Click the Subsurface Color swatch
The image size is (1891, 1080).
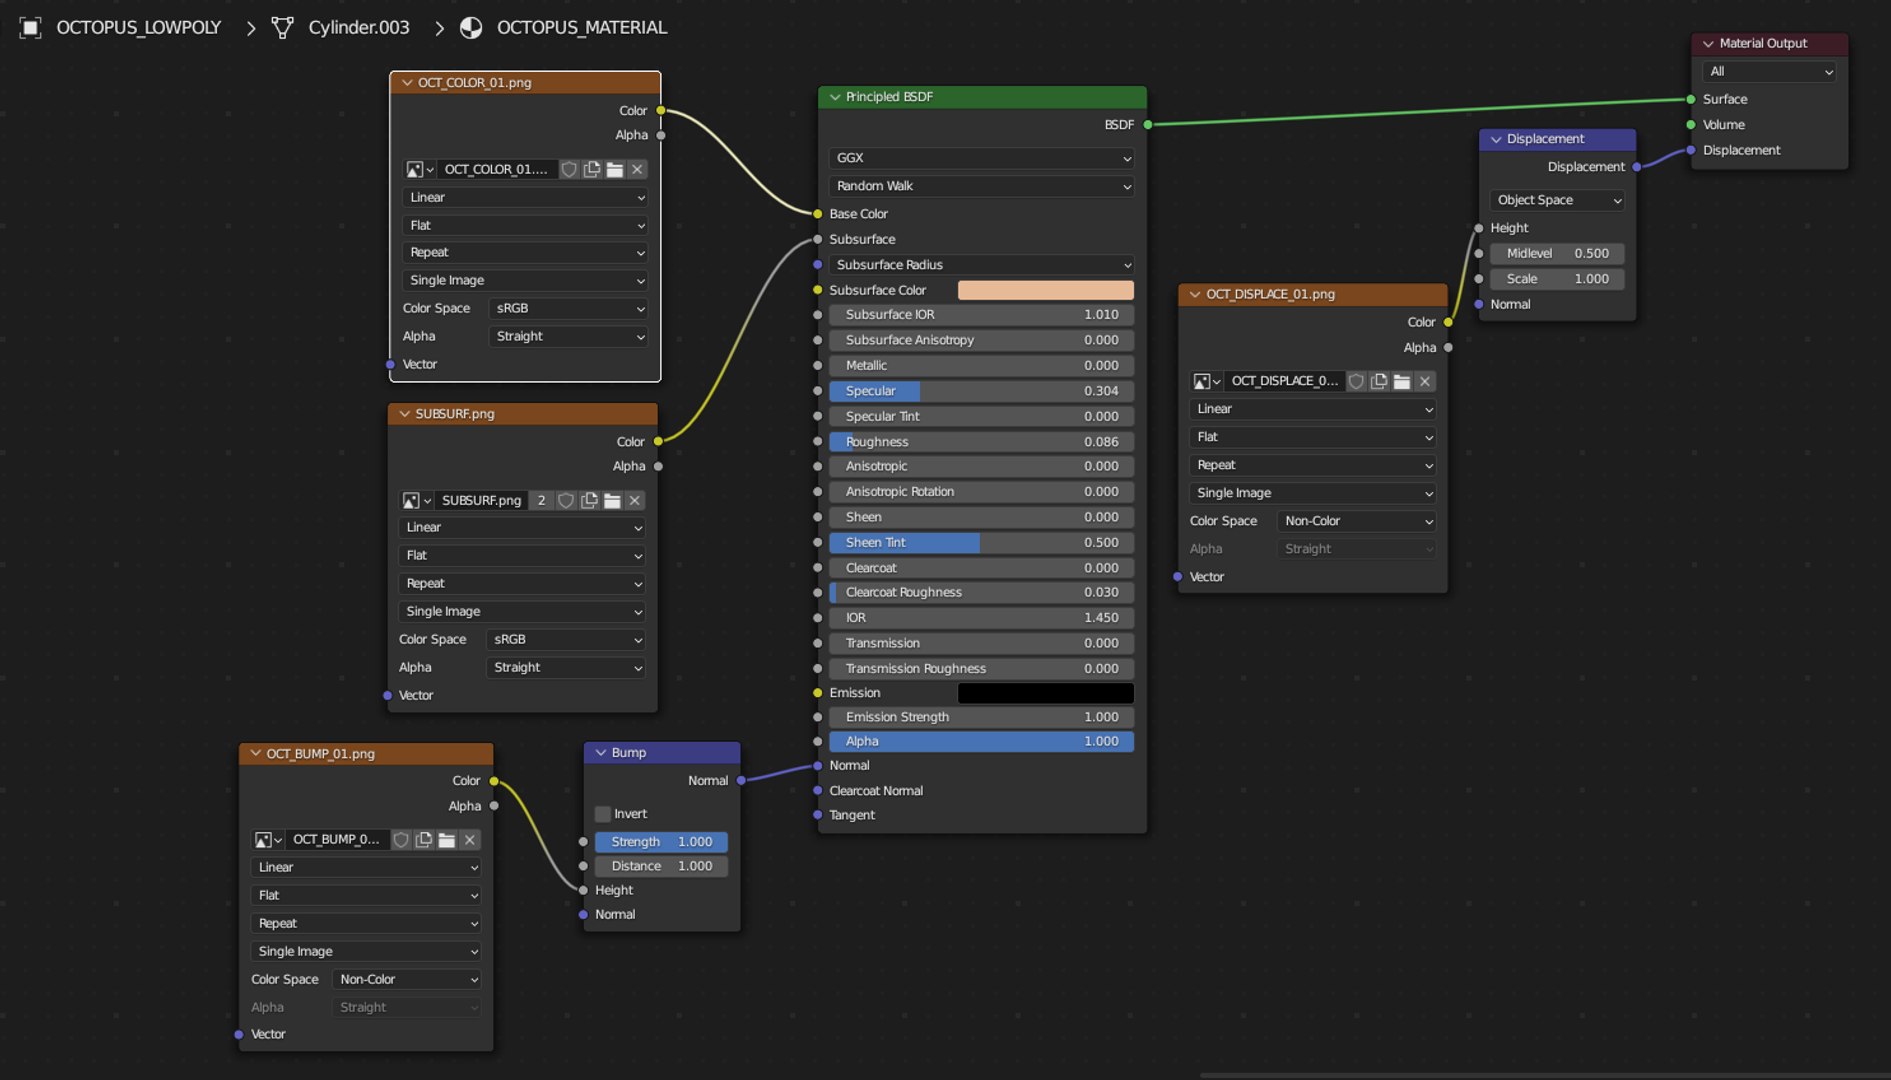tap(1046, 290)
